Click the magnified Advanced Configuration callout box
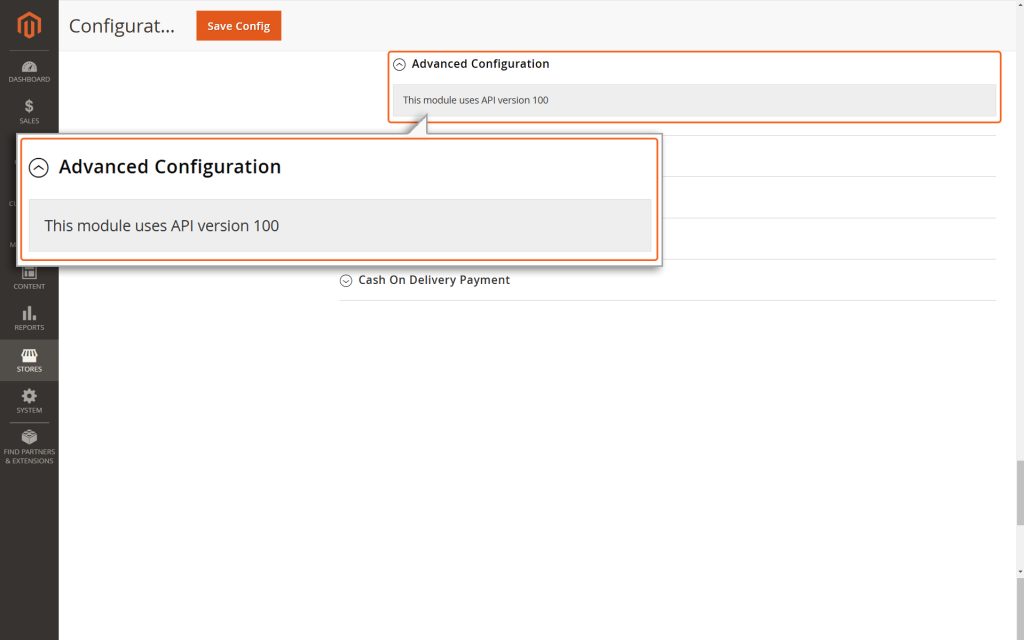 click(340, 198)
